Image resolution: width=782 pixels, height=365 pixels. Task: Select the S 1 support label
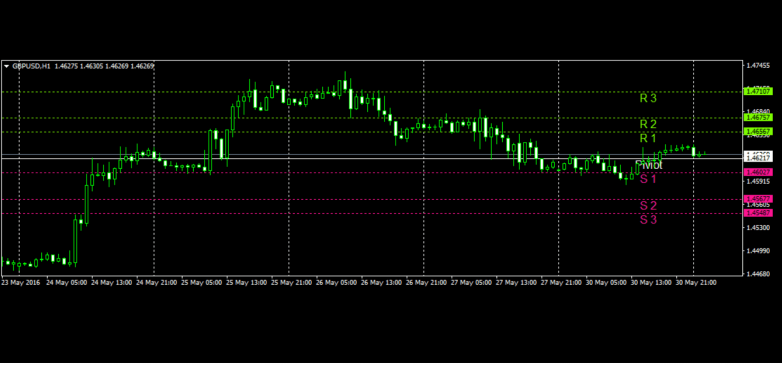(x=648, y=179)
